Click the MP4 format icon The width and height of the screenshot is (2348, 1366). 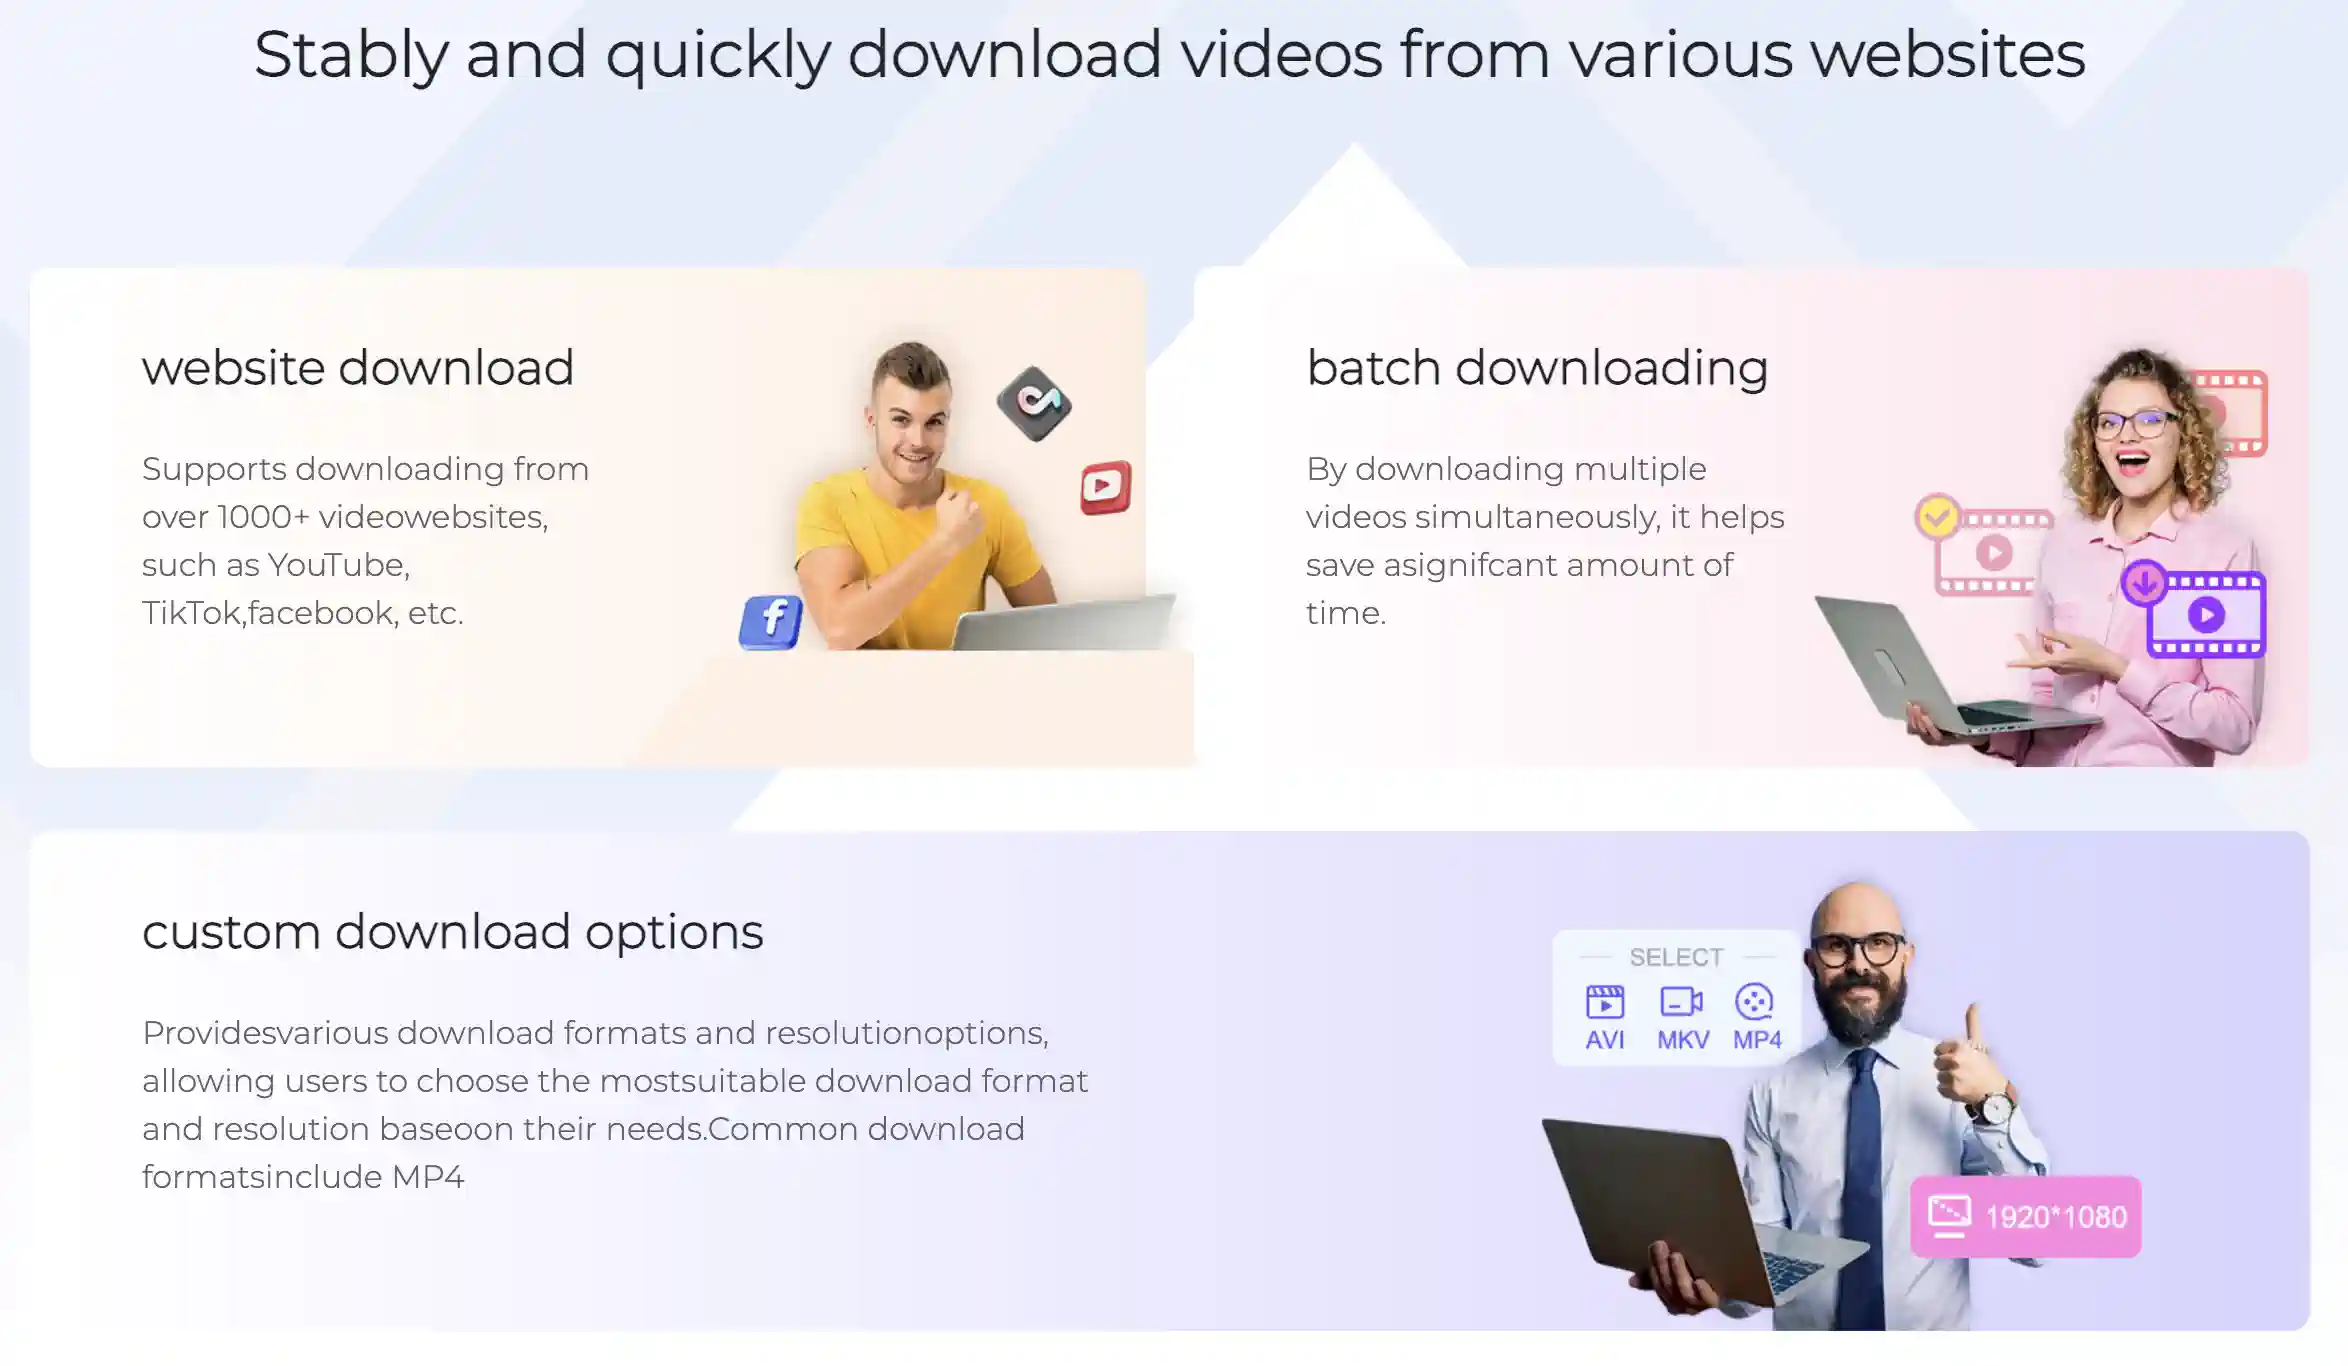(x=1753, y=1002)
